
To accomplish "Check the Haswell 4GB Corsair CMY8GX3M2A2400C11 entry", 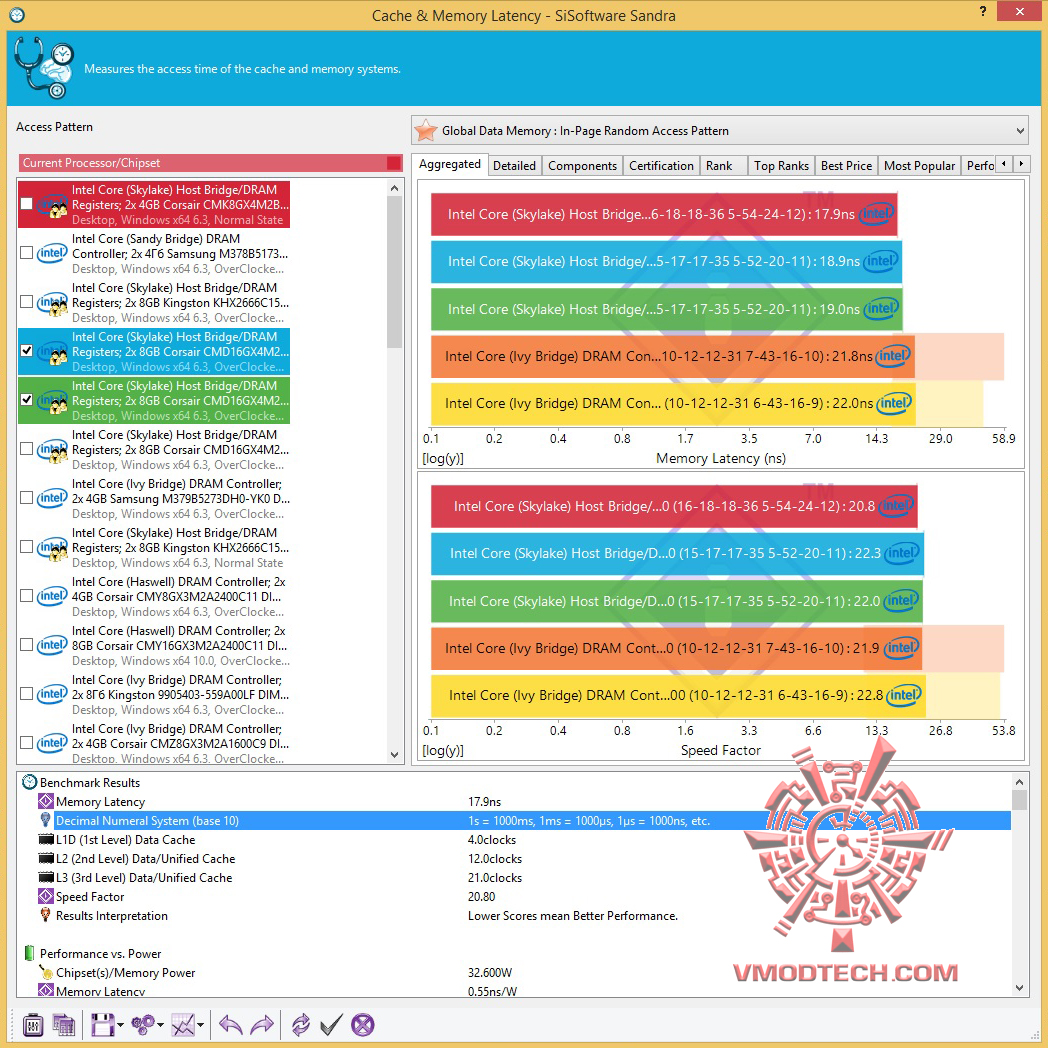I will [27, 596].
